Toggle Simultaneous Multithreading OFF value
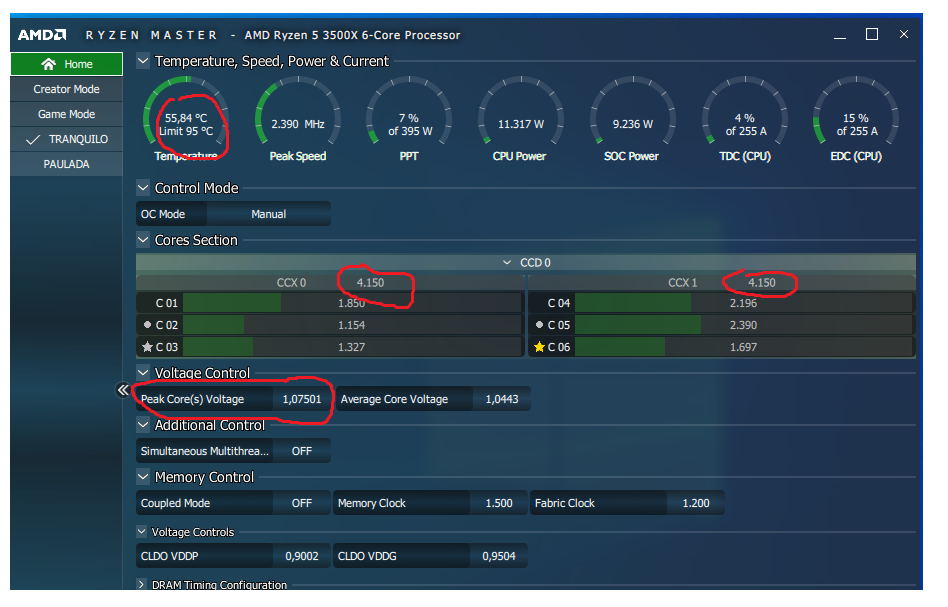The width and height of the screenshot is (948, 607). click(302, 451)
